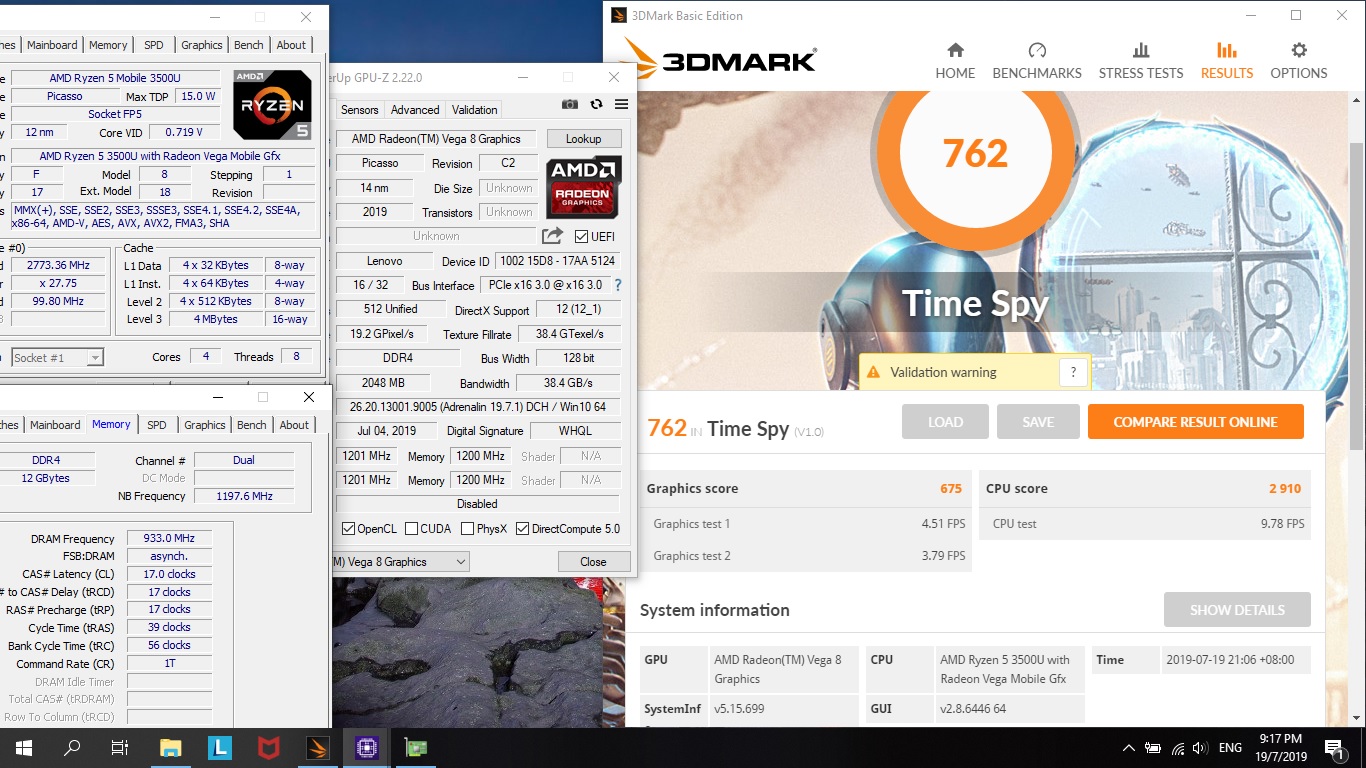The height and width of the screenshot is (768, 1366).
Task: Open 3DMark HOME section
Action: (x=955, y=61)
